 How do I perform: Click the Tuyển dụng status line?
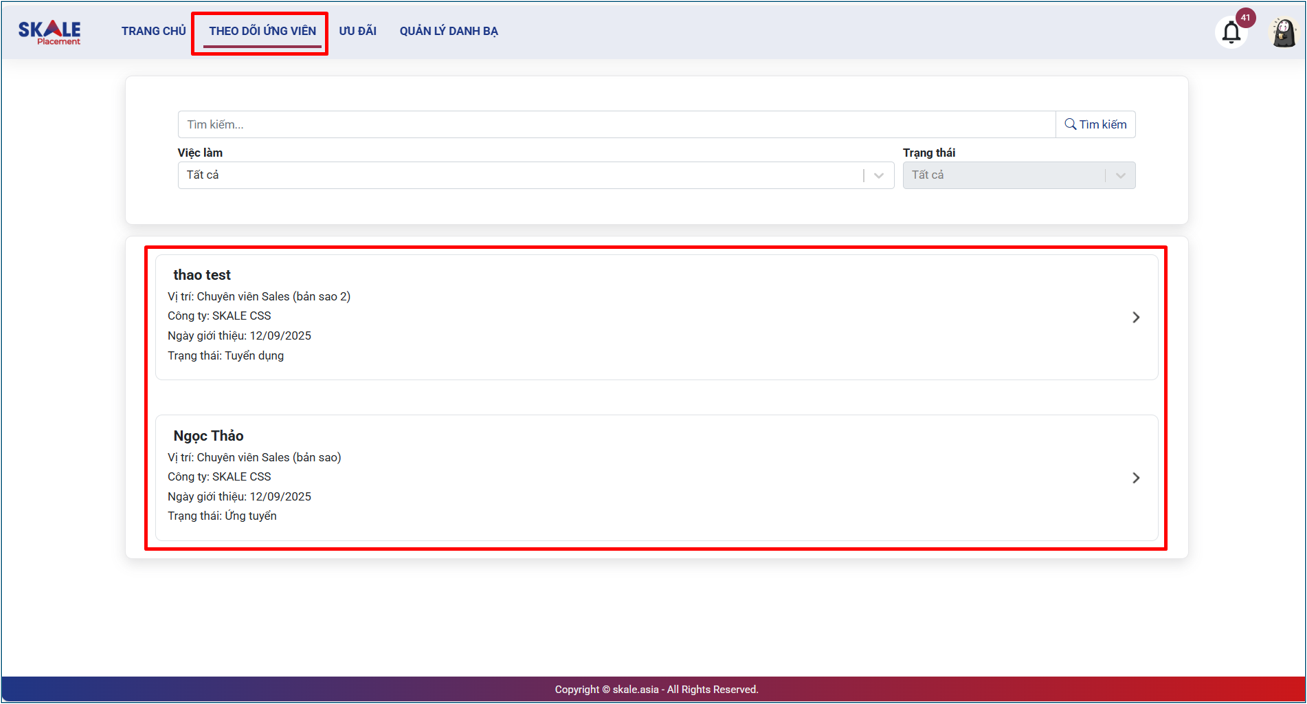(226, 356)
